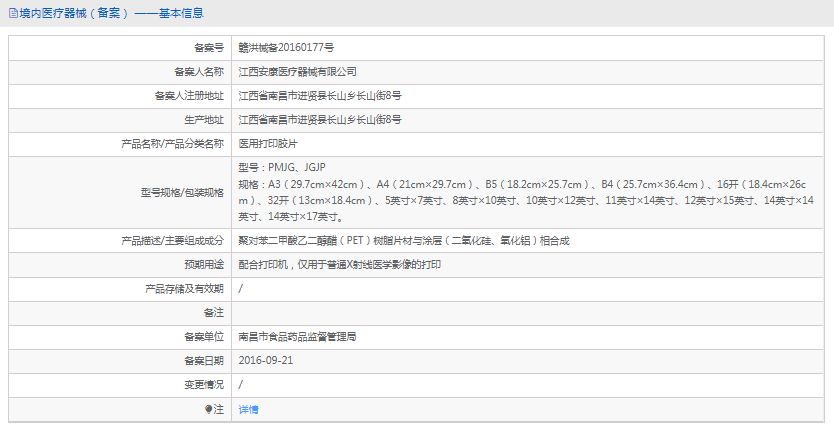Click the intended use text 配合打印机
The width and height of the screenshot is (834, 431).
click(339, 264)
